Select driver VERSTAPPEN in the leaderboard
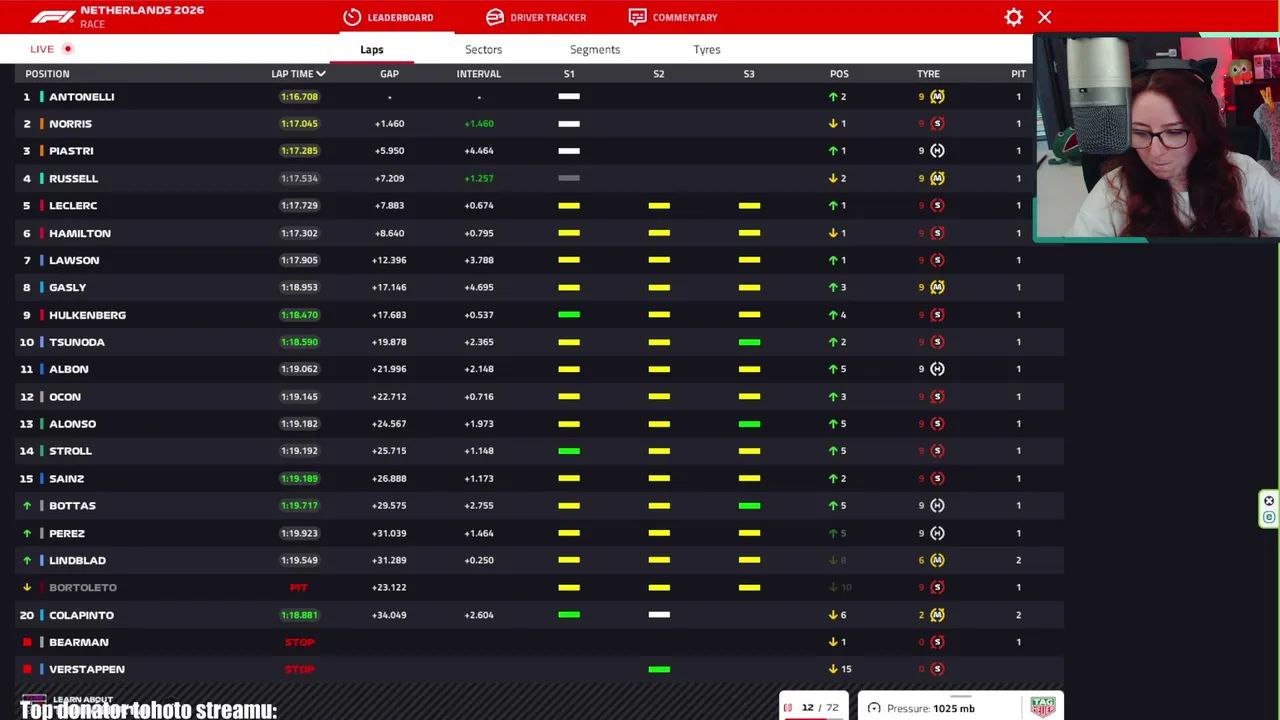 point(87,669)
